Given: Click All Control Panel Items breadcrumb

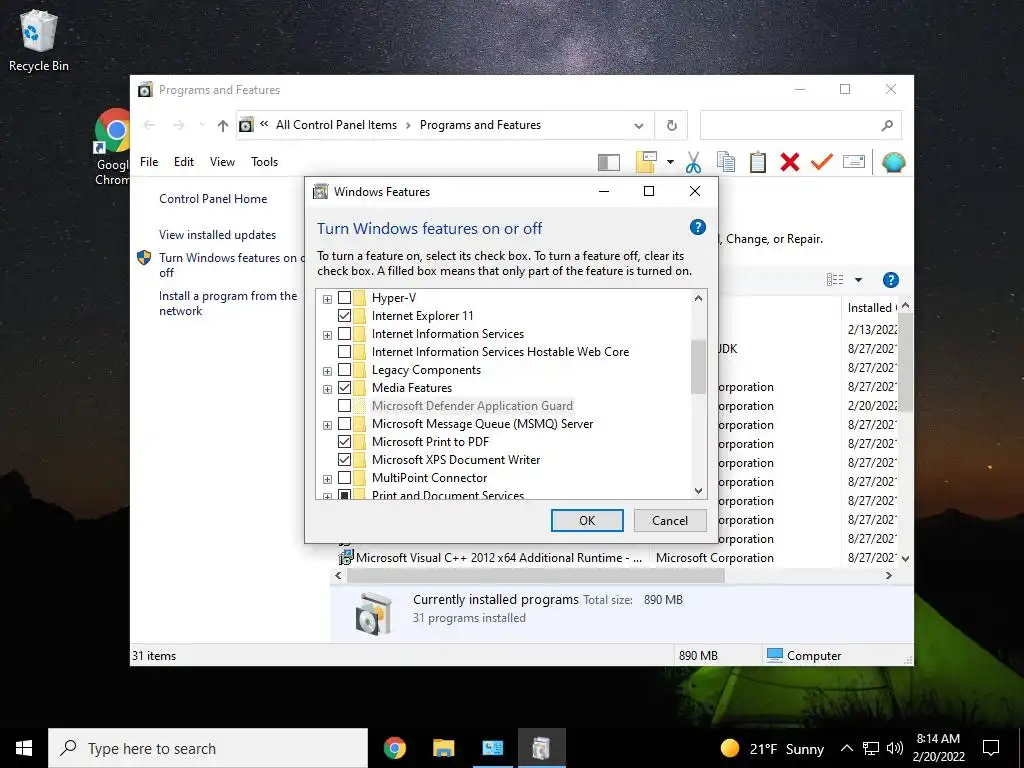Looking at the screenshot, I should [336, 125].
